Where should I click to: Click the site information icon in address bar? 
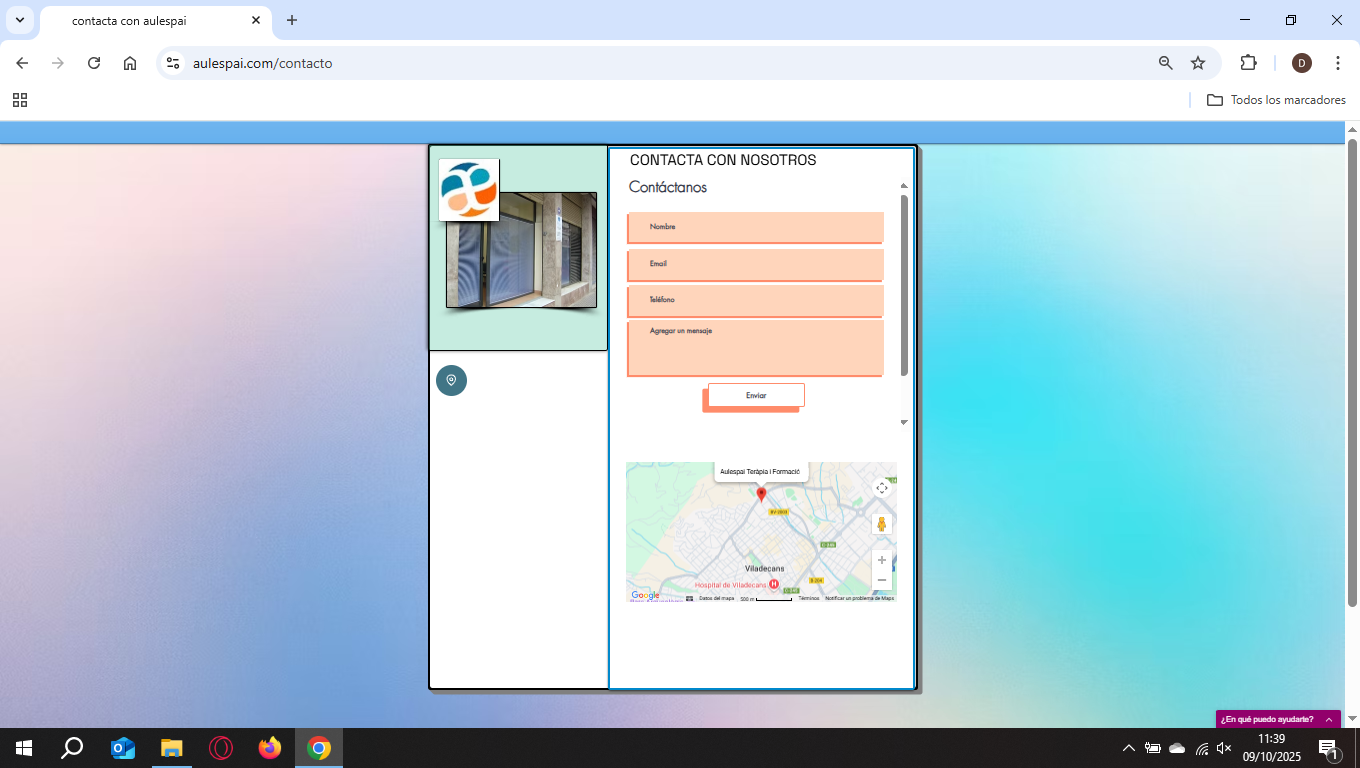tap(173, 63)
